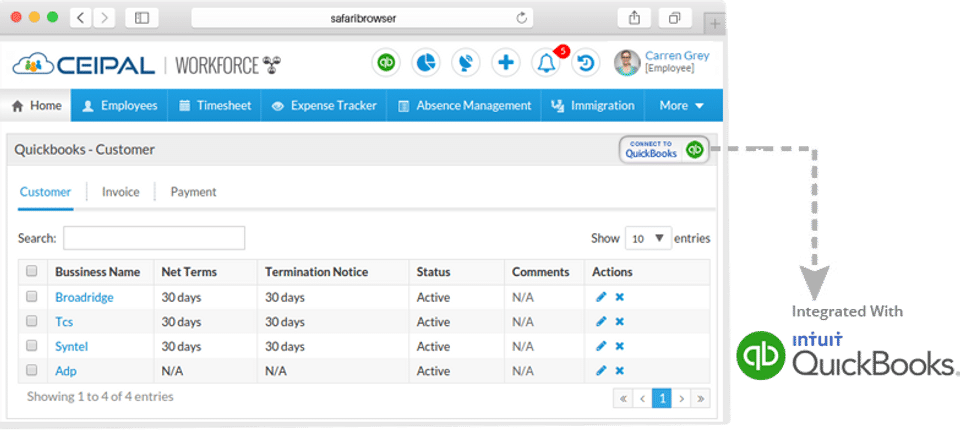Open the Show entries dropdown

click(648, 238)
